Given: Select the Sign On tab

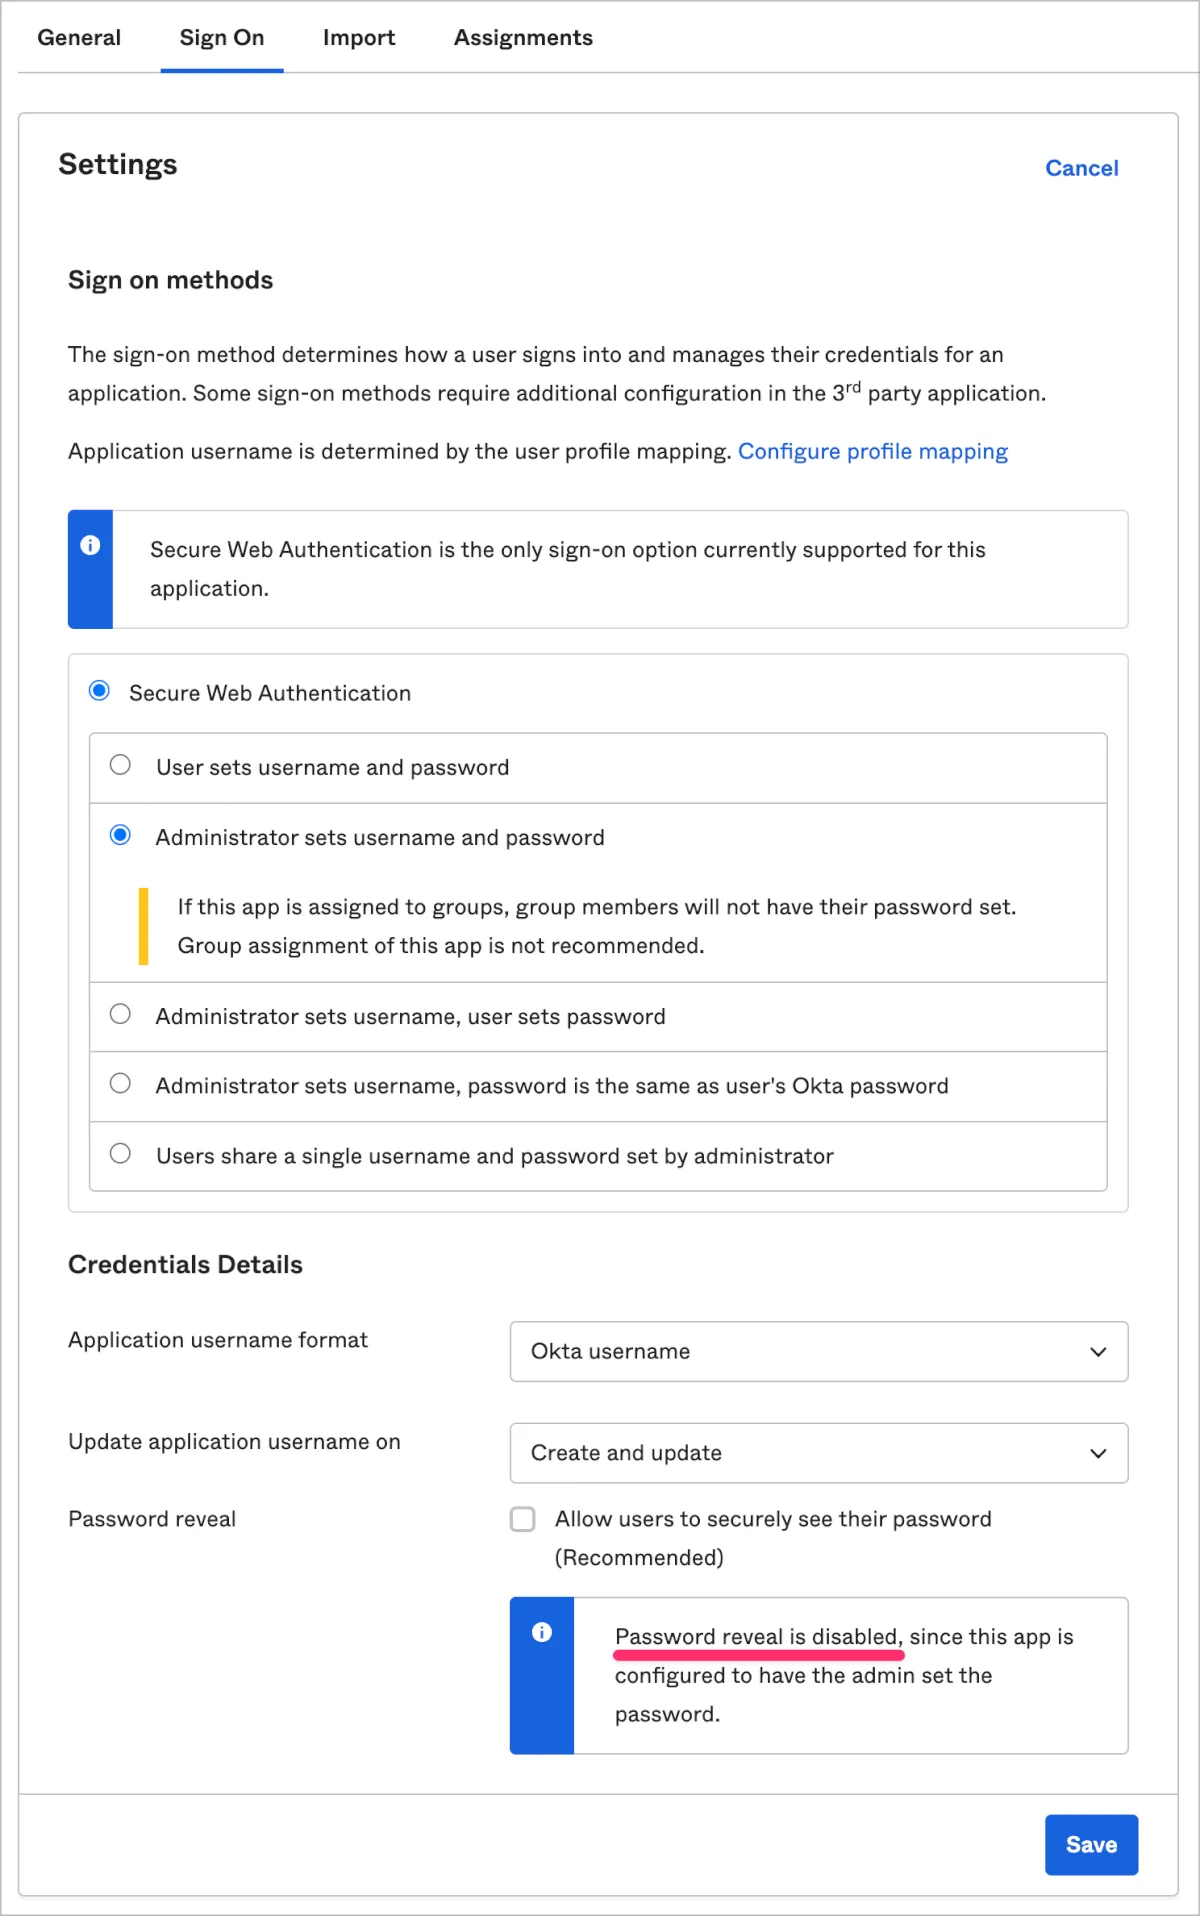Looking at the screenshot, I should [x=222, y=38].
